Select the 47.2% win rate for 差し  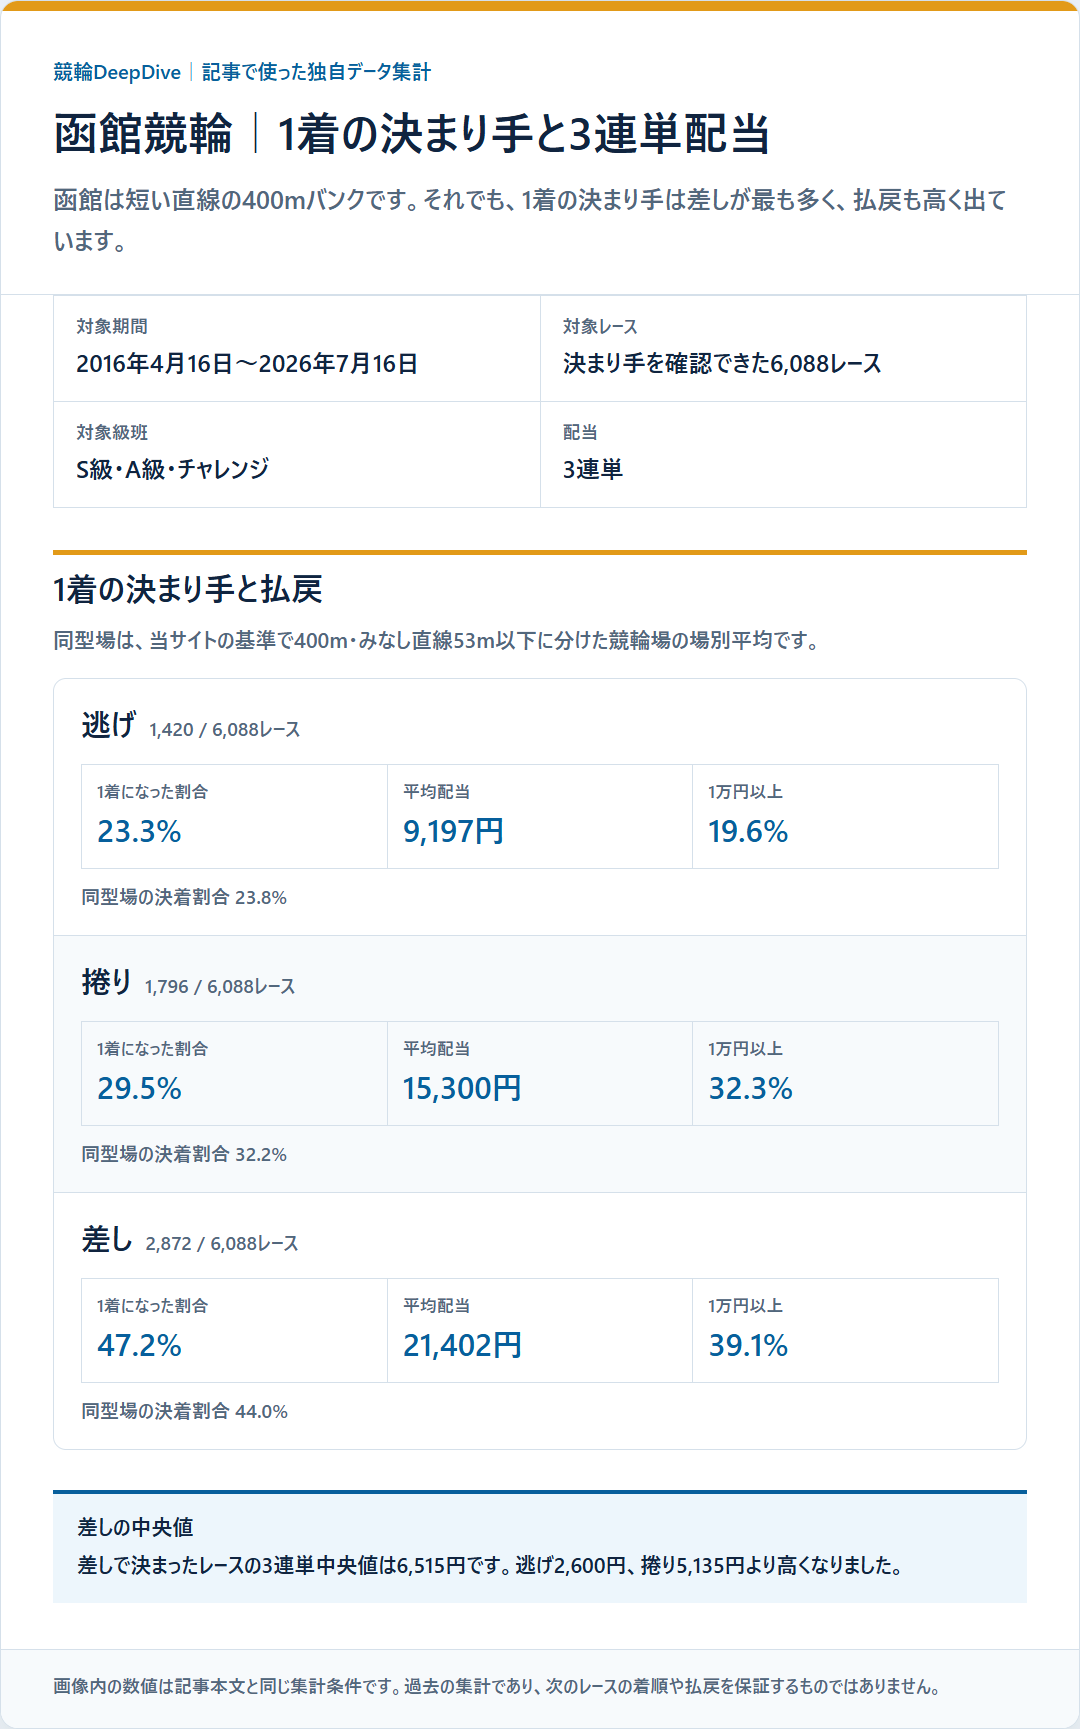point(139,1345)
